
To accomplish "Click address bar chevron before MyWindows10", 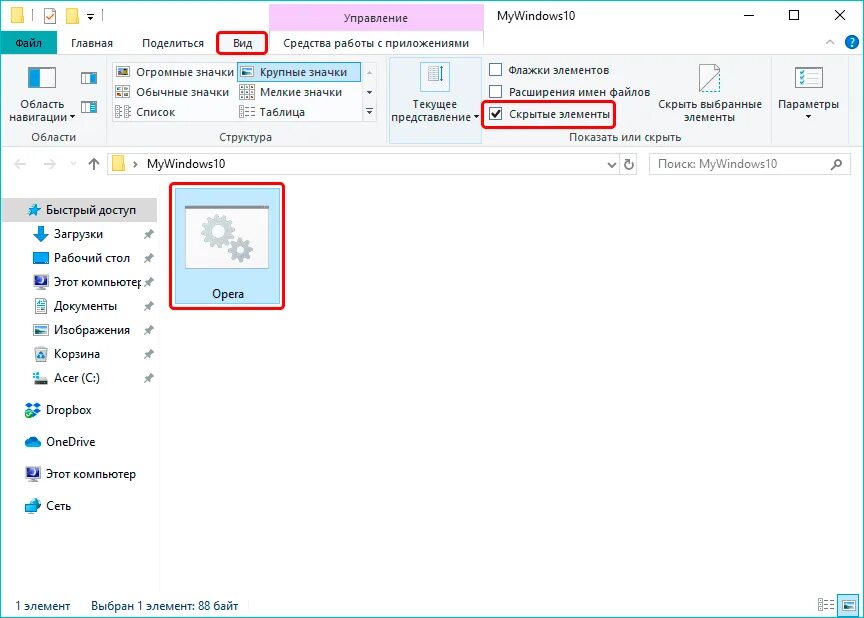I will point(135,164).
